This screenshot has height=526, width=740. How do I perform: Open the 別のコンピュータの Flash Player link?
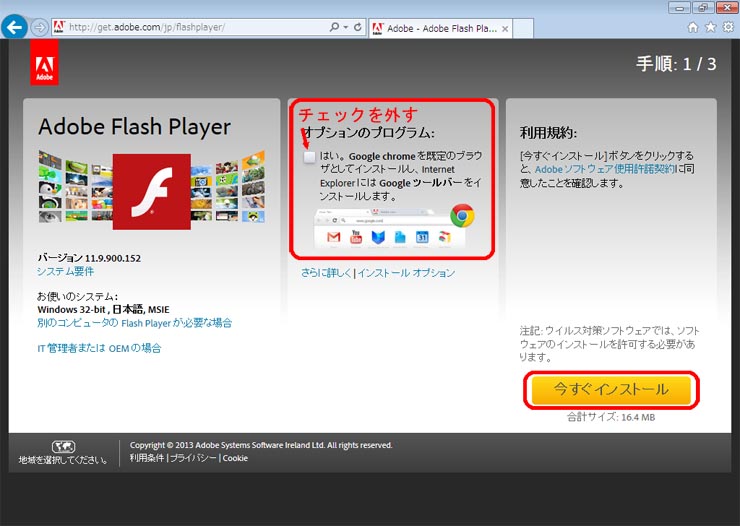135,323
